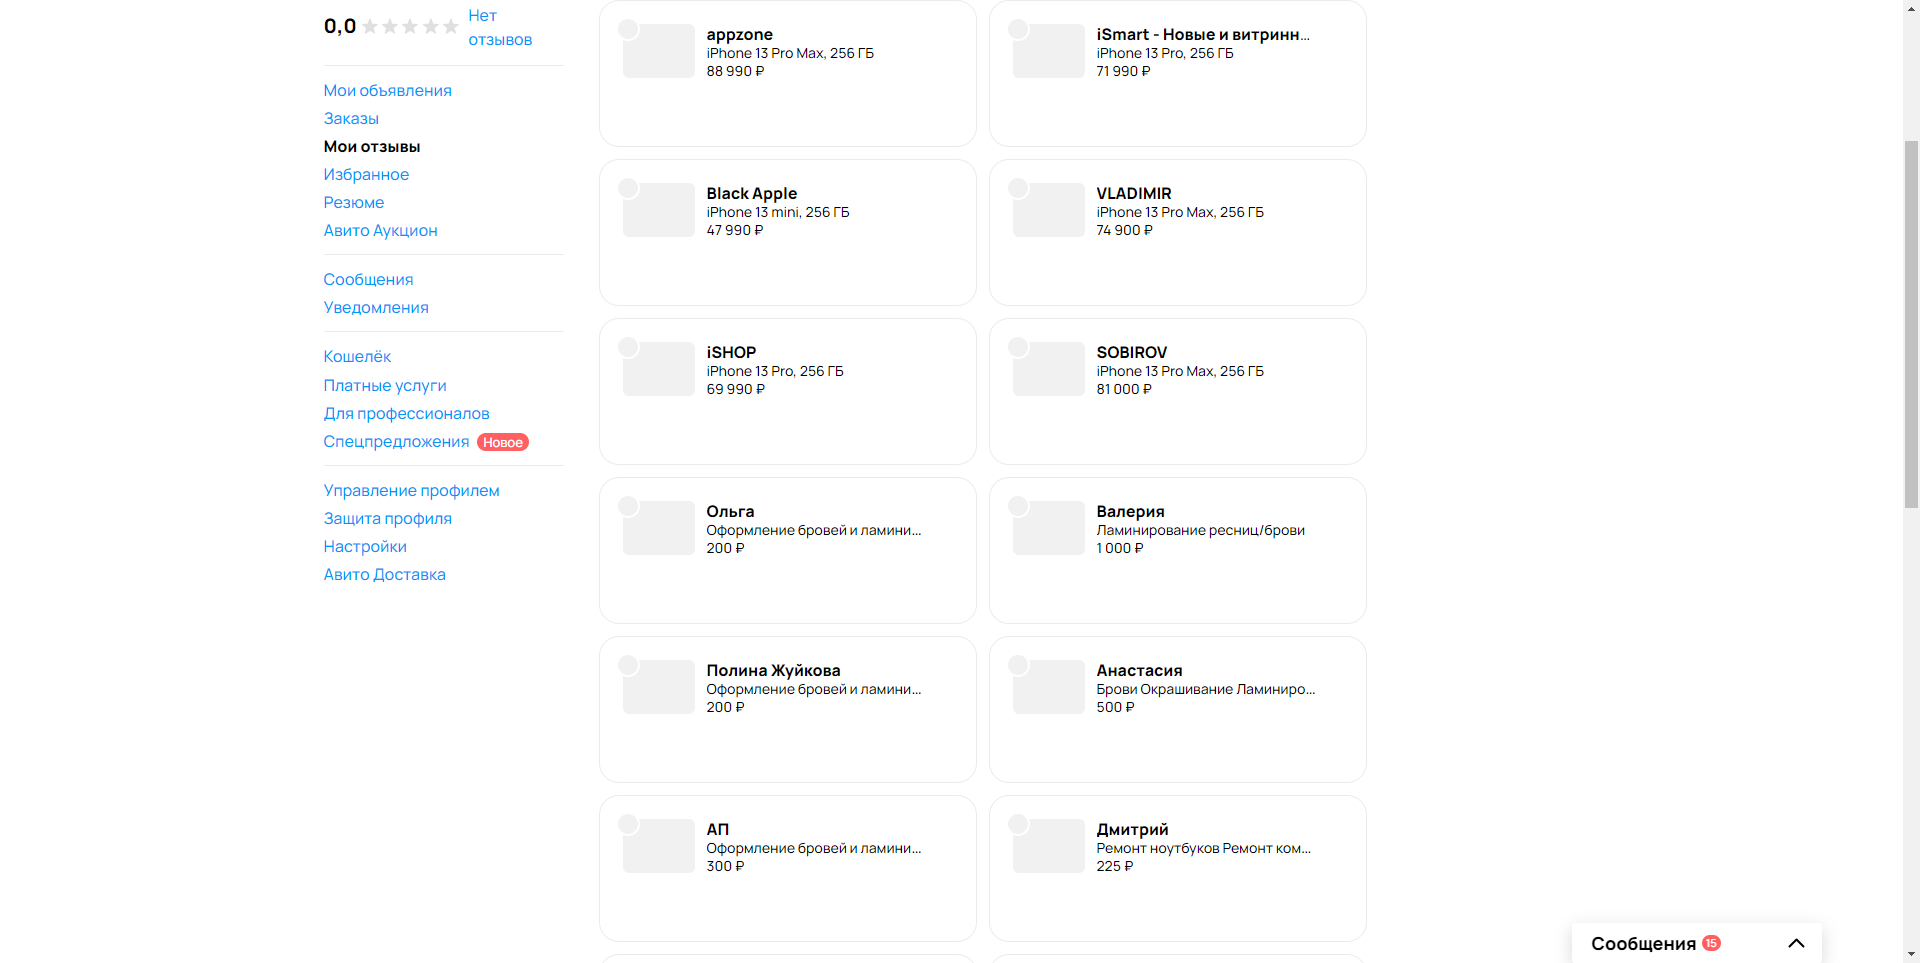Screen dimensions: 1920x963
Task: Open the Дмитрий seller avatar
Action: pos(1018,824)
